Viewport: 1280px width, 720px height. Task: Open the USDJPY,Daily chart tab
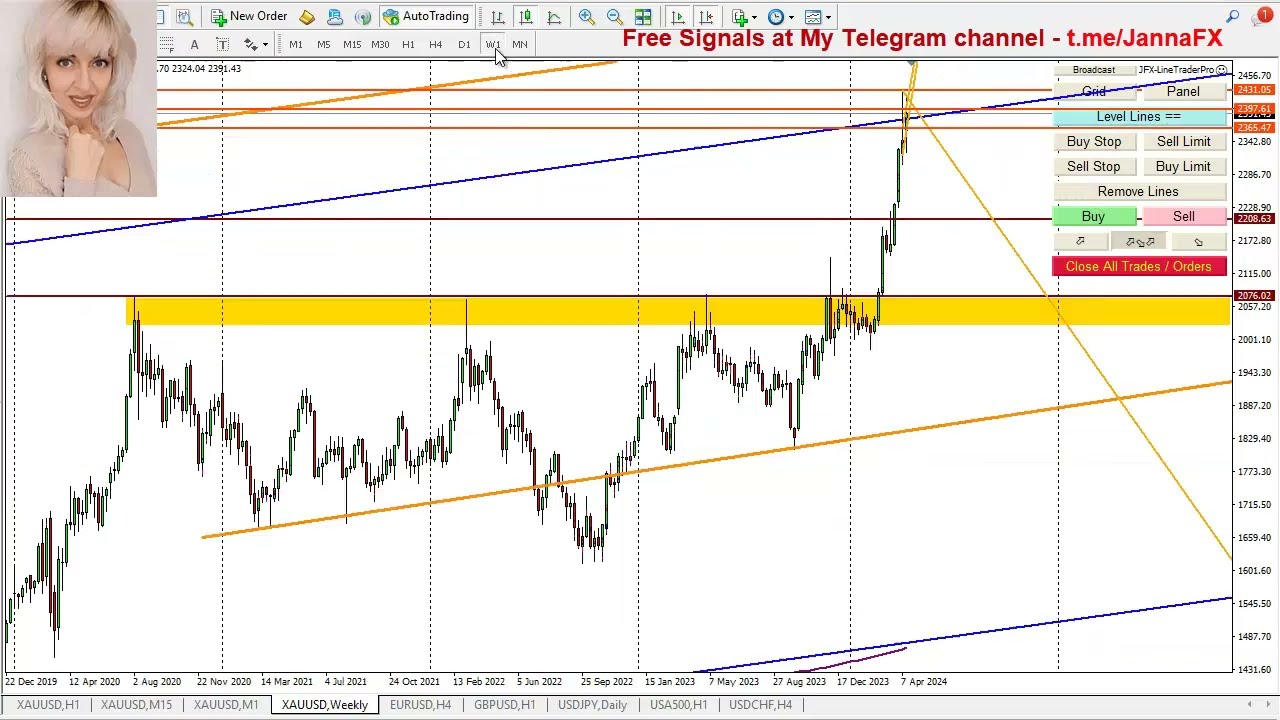pos(592,705)
